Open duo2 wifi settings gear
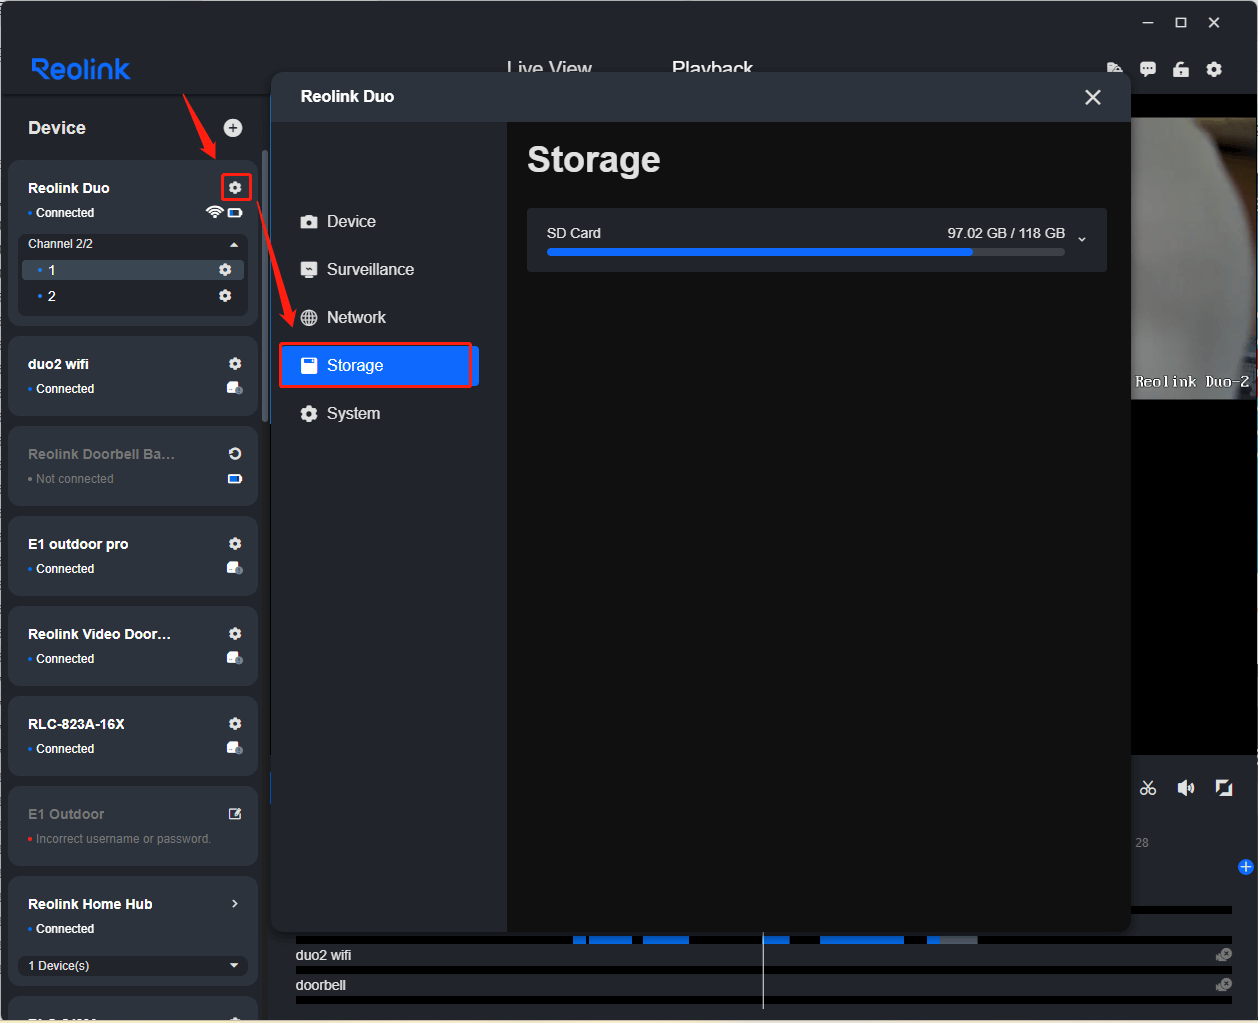The height and width of the screenshot is (1023, 1258). tap(235, 364)
